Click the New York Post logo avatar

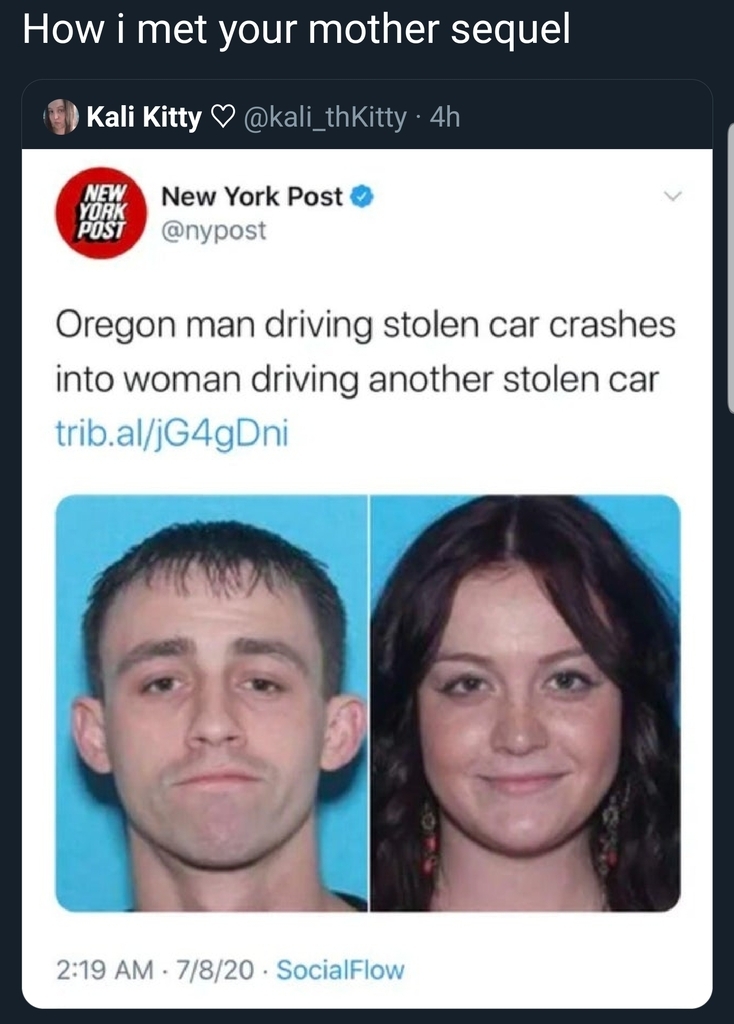click(101, 213)
